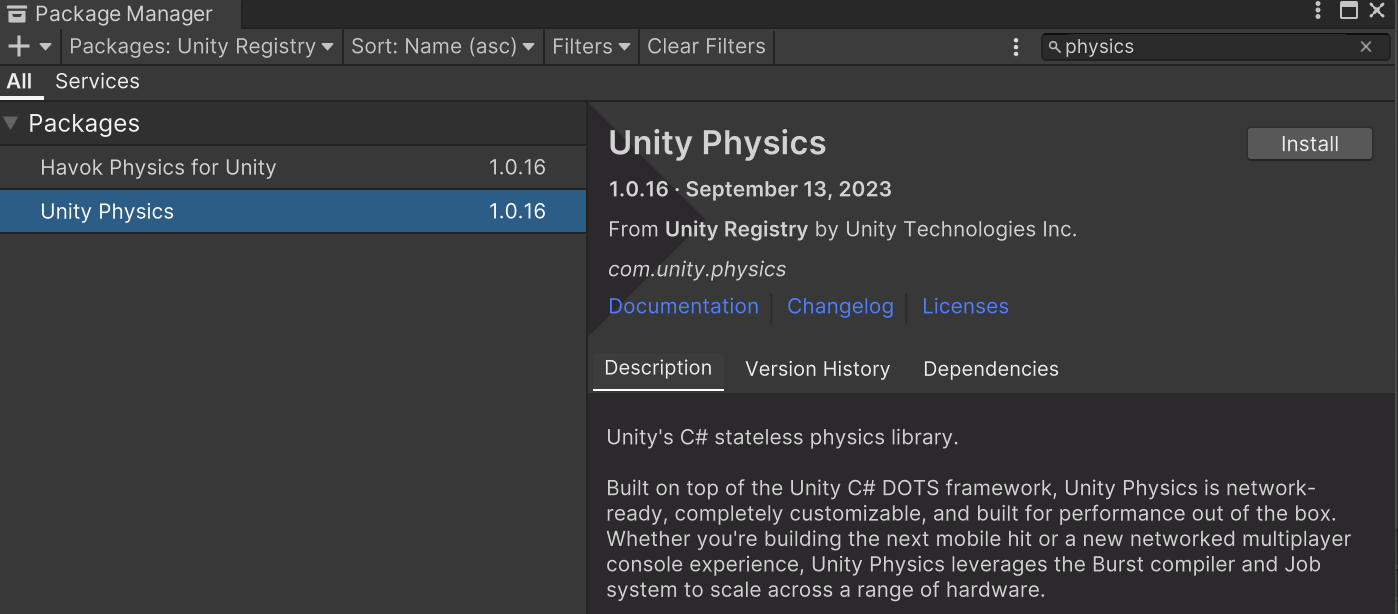The image size is (1398, 614).
Task: Select Unity Physics package row
Action: coord(293,211)
